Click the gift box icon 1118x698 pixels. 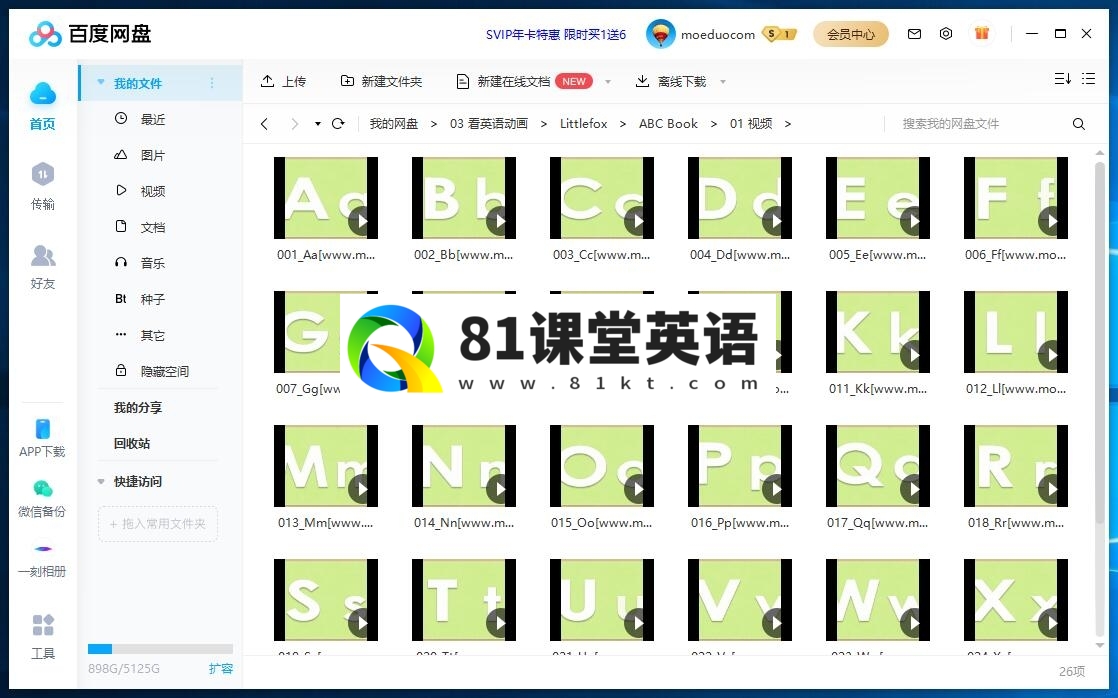(x=982, y=33)
